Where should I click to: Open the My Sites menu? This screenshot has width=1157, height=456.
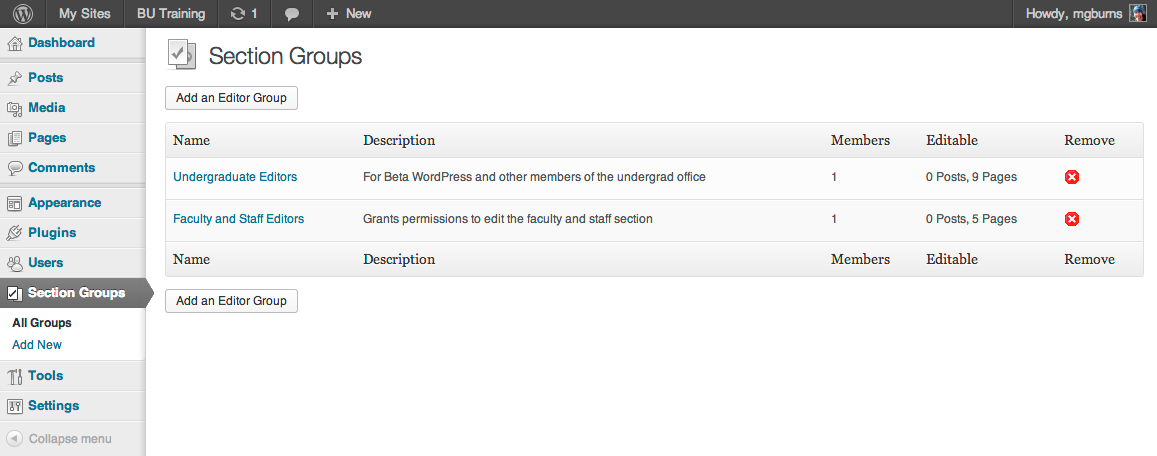(x=85, y=13)
